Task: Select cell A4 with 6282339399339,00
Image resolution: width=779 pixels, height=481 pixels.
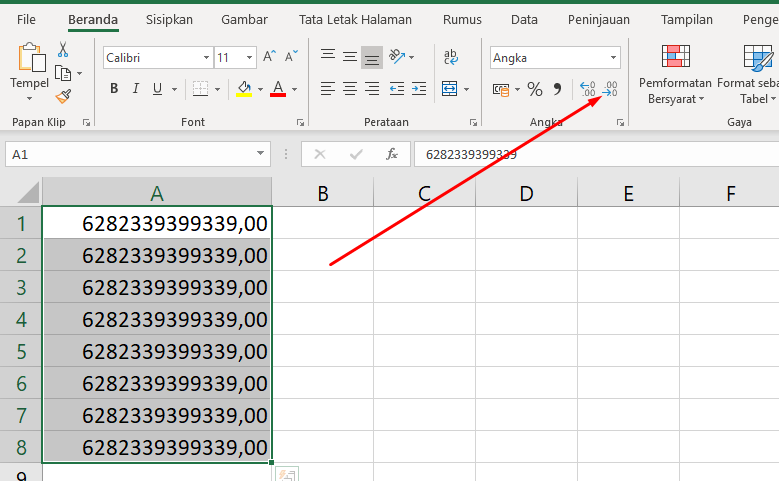Action: click(157, 319)
